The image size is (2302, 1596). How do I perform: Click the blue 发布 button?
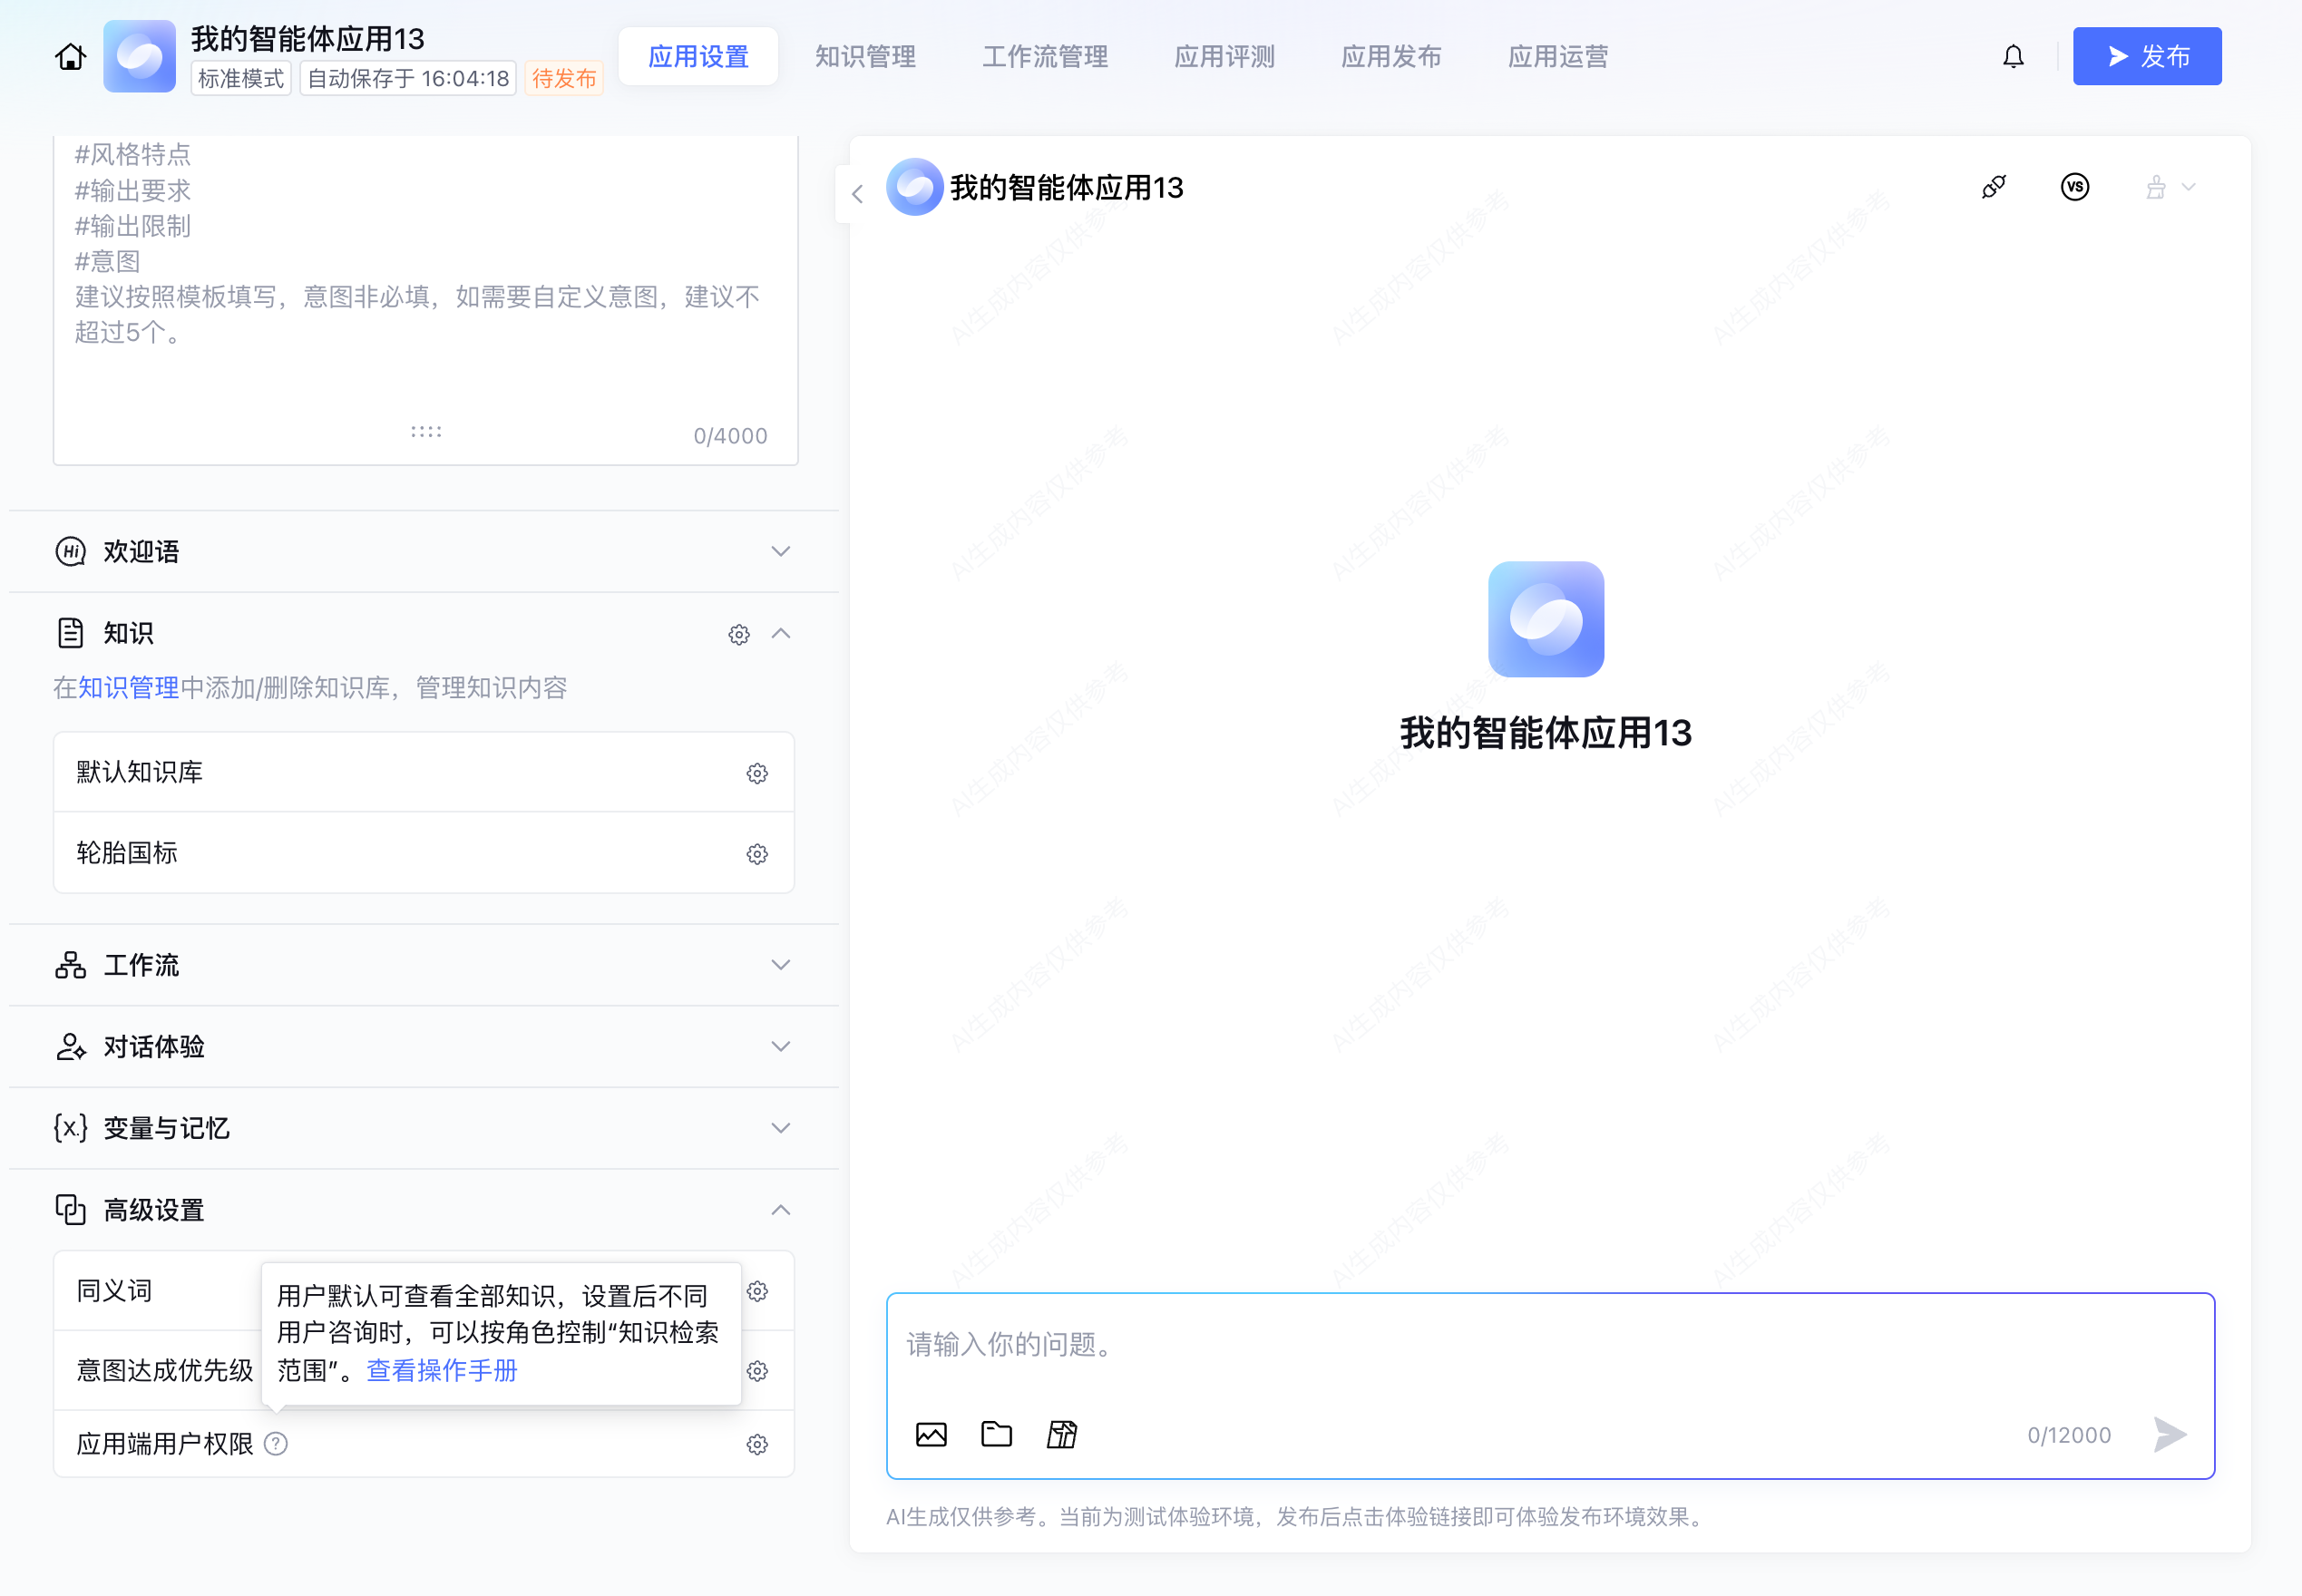coord(2146,57)
